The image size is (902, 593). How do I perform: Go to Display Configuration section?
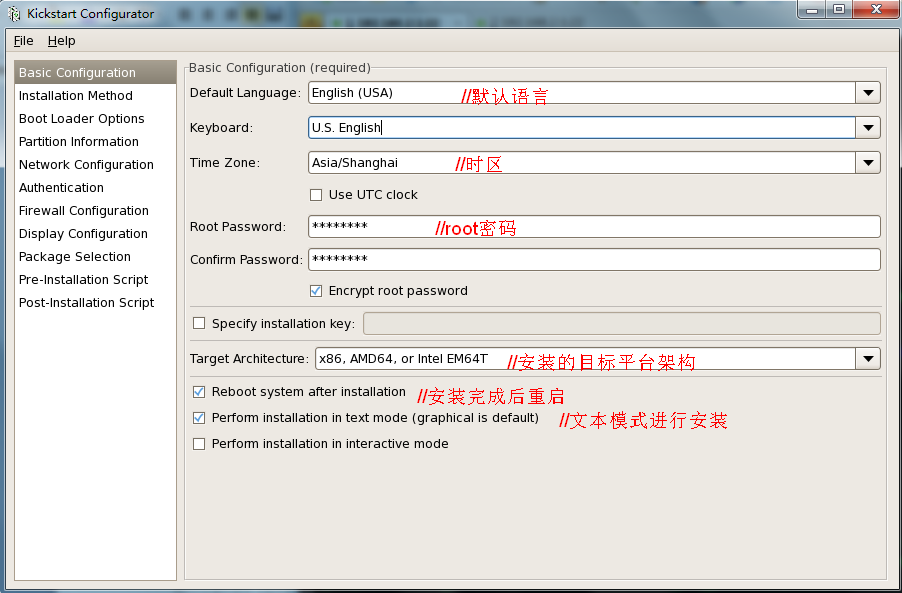click(95, 234)
